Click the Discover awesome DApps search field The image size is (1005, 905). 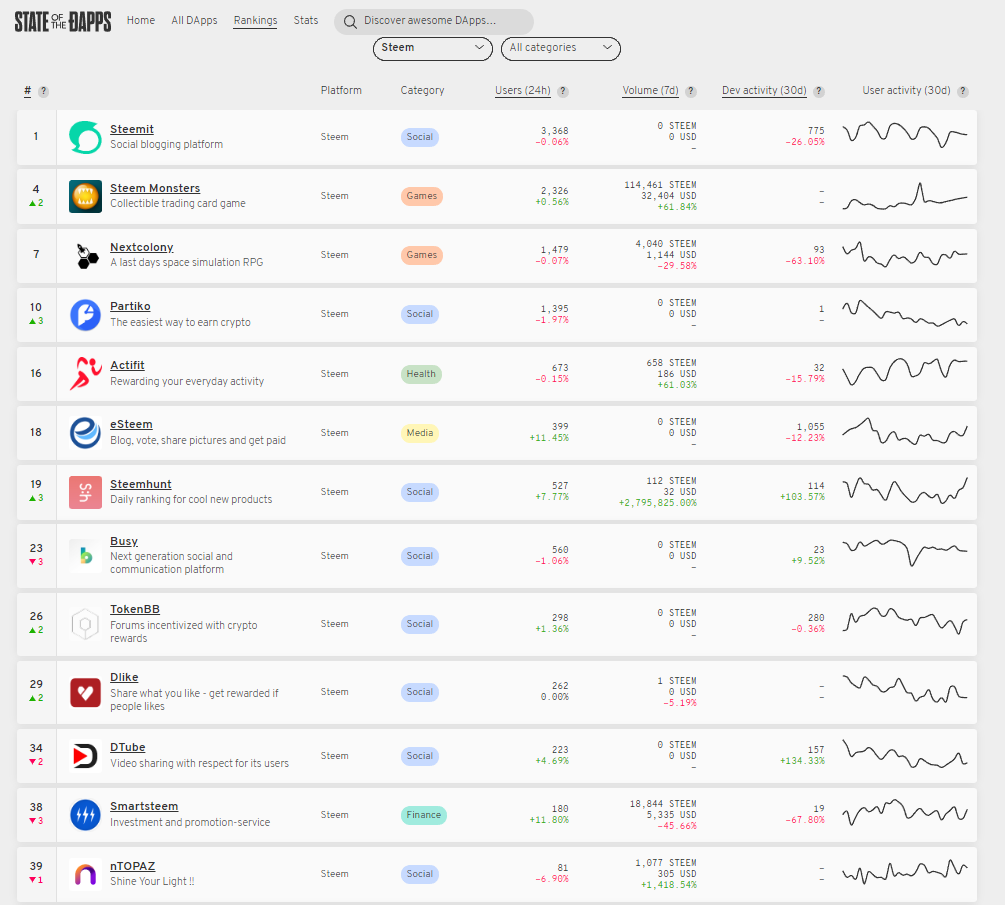(x=434, y=22)
